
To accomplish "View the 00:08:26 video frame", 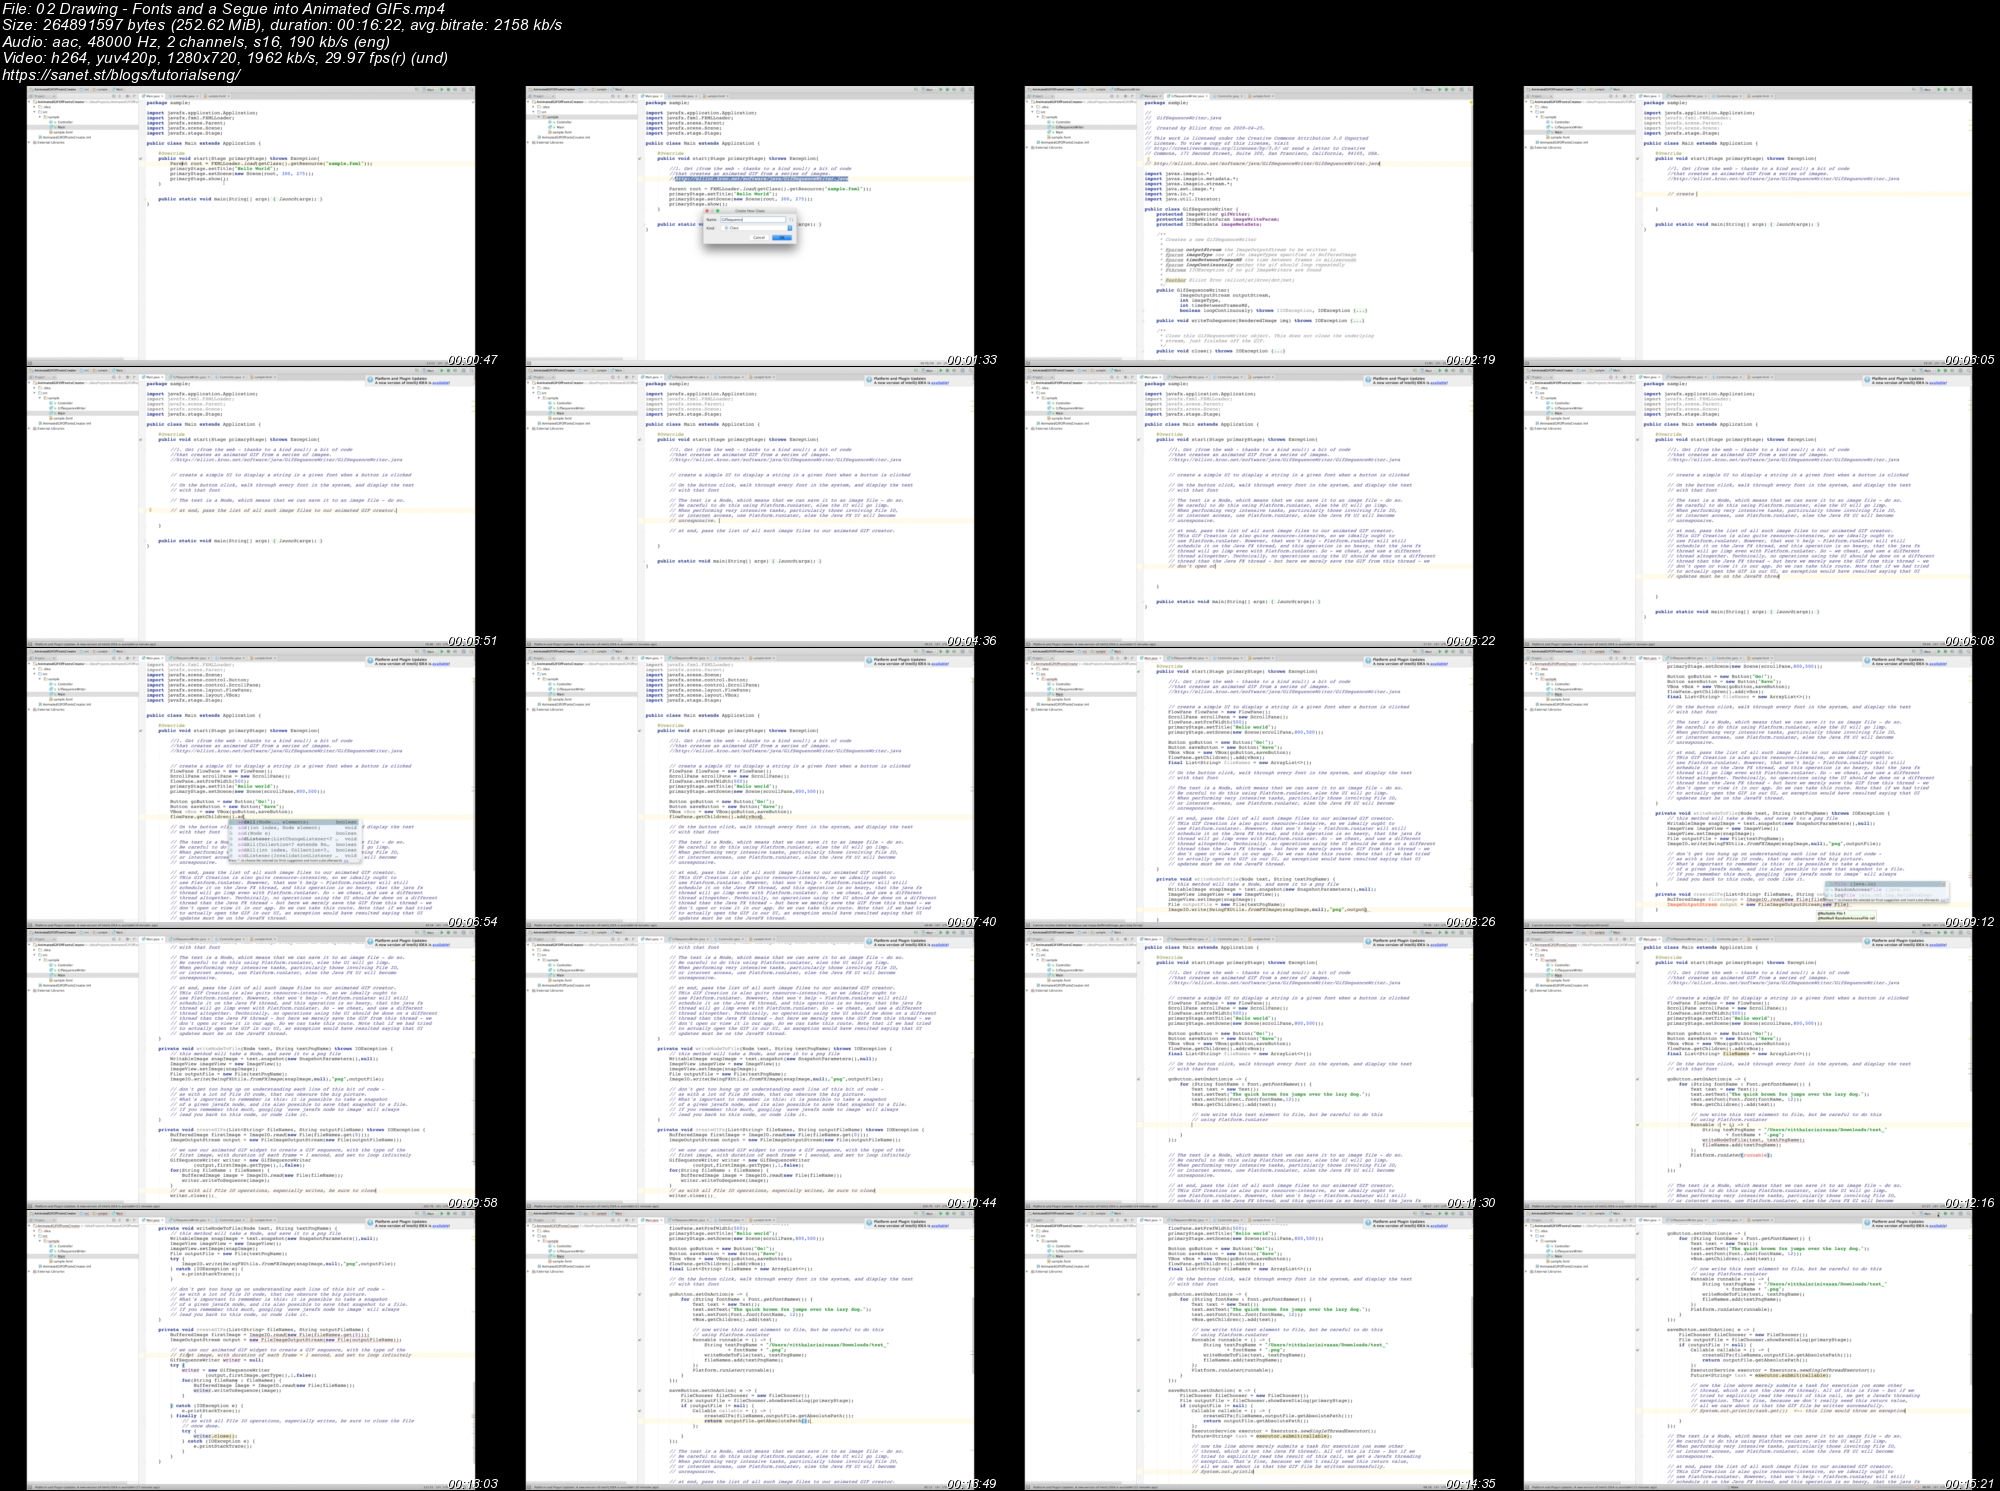I will (x=1250, y=788).
